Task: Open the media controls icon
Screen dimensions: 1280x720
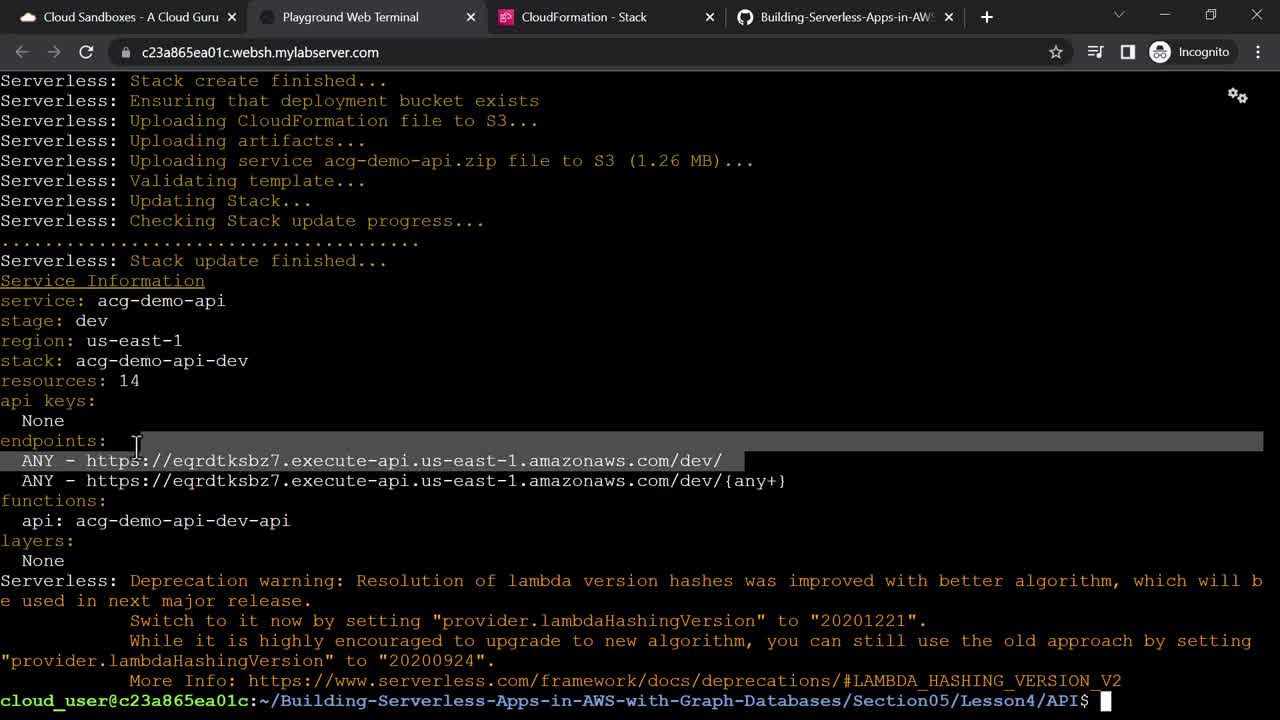Action: tap(1096, 52)
